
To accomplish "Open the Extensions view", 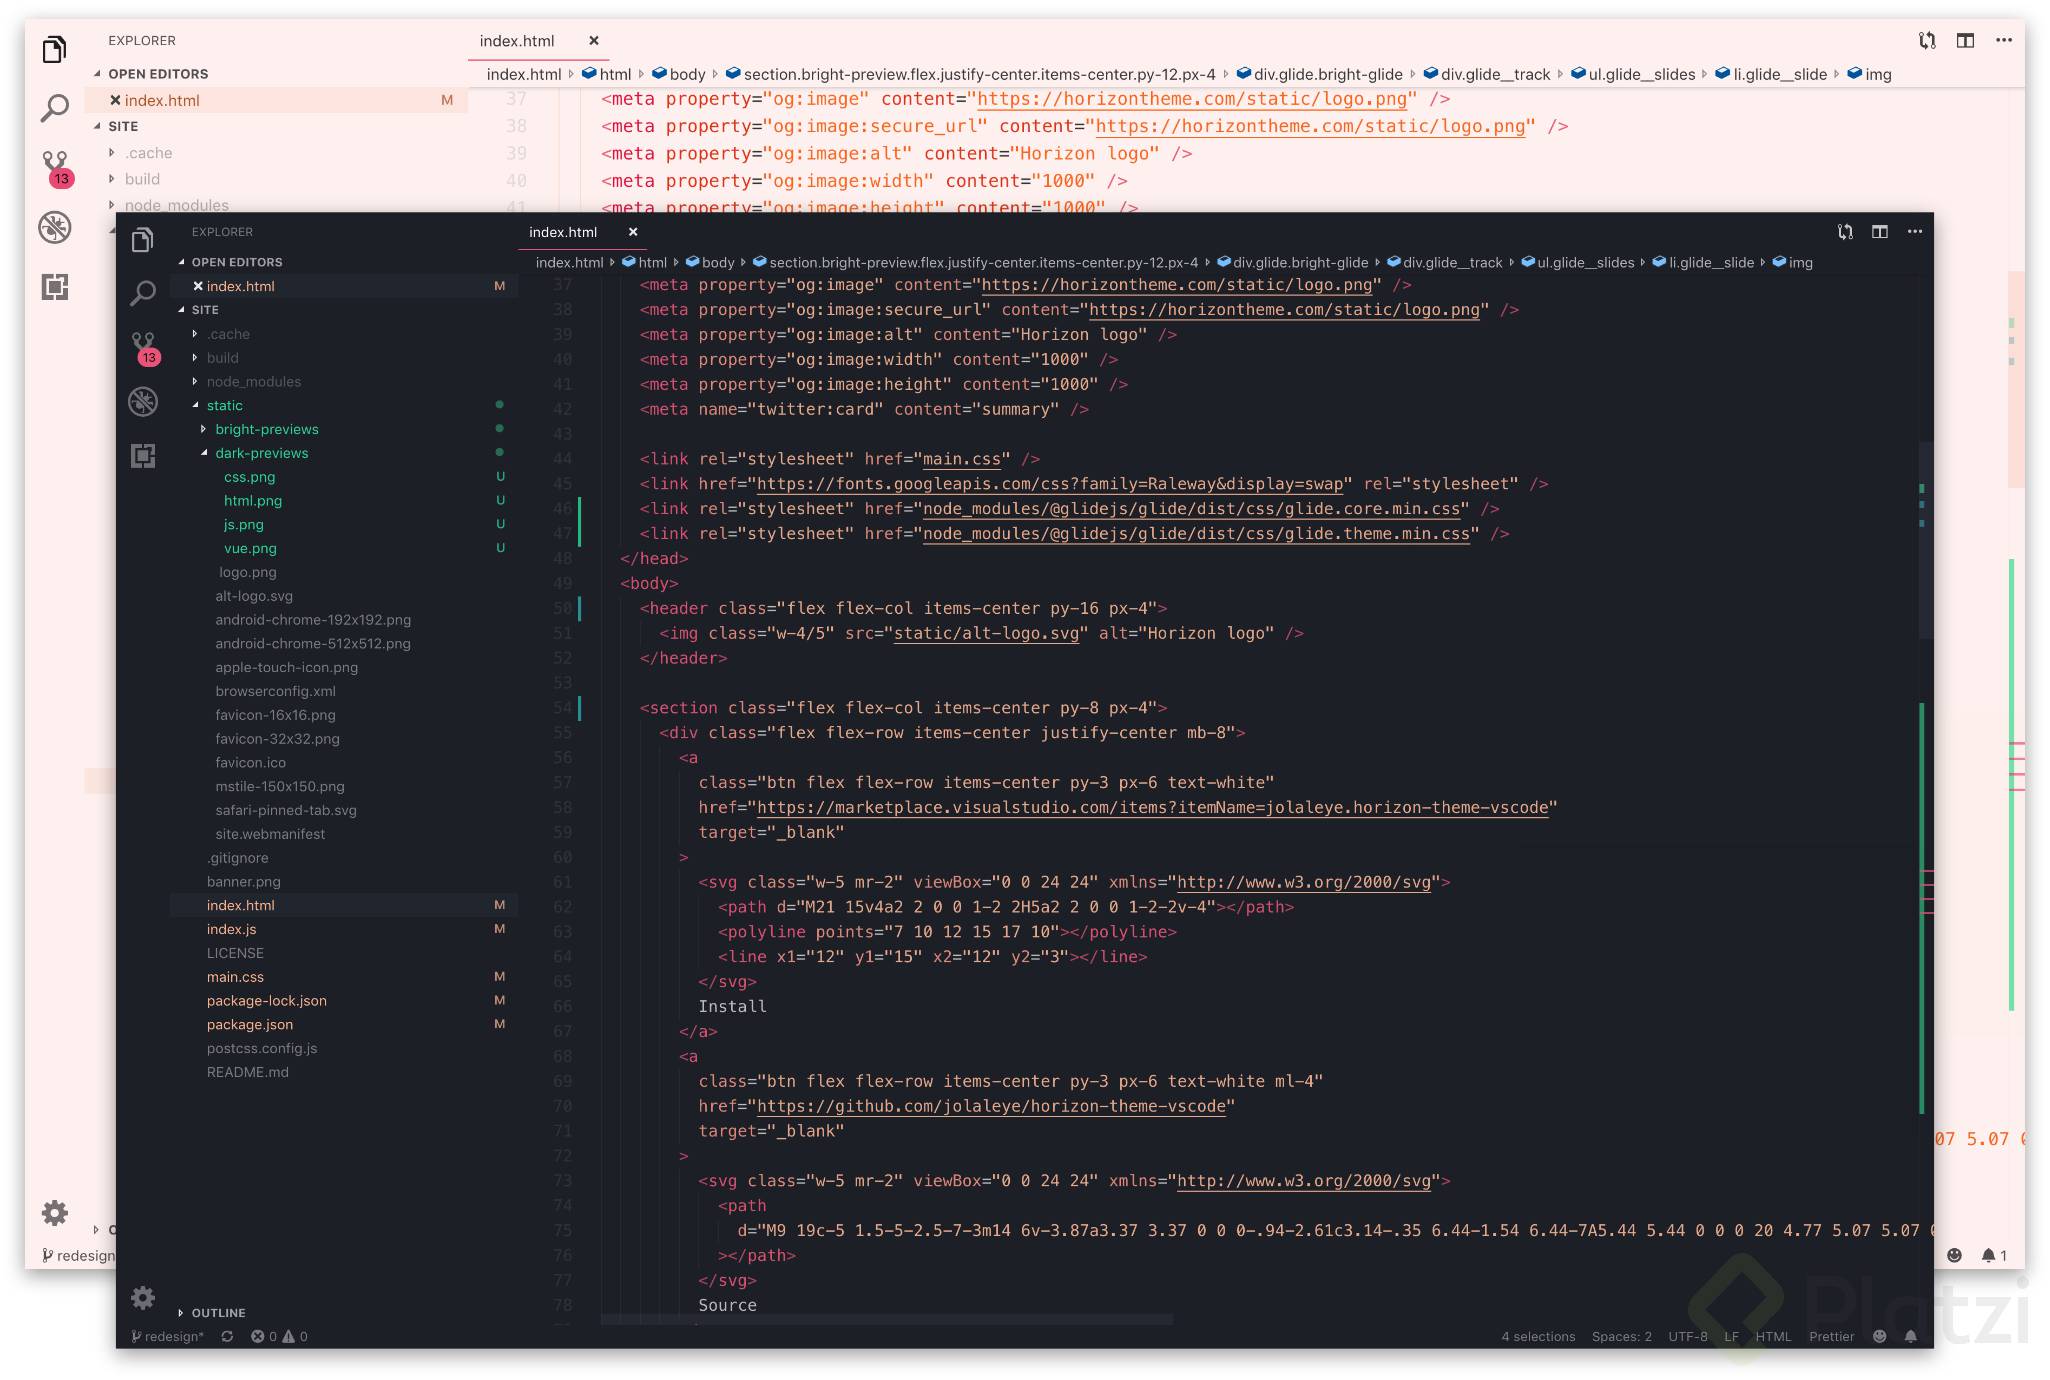I will point(143,455).
